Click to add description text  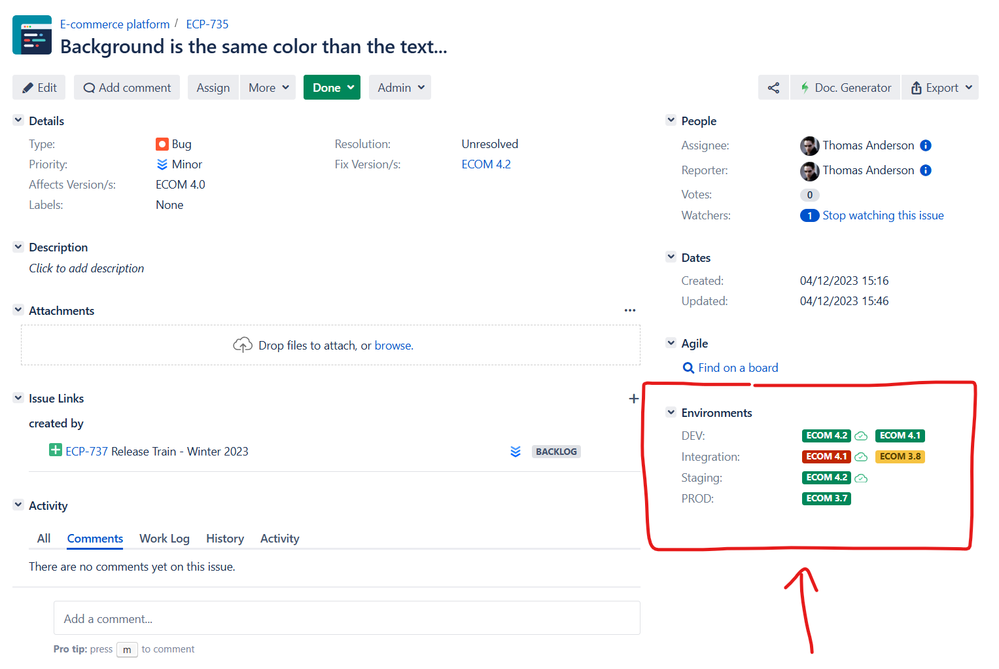[x=87, y=268]
